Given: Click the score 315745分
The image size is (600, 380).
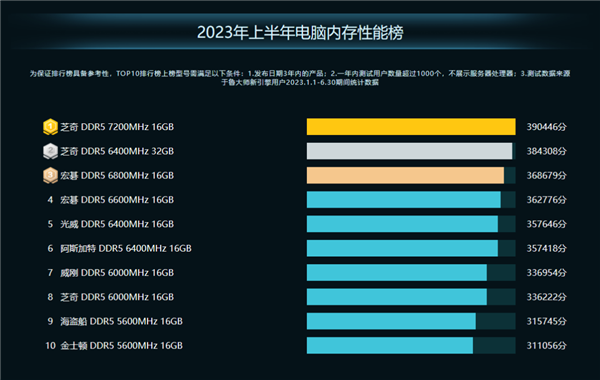Looking at the screenshot, I should (546, 321).
